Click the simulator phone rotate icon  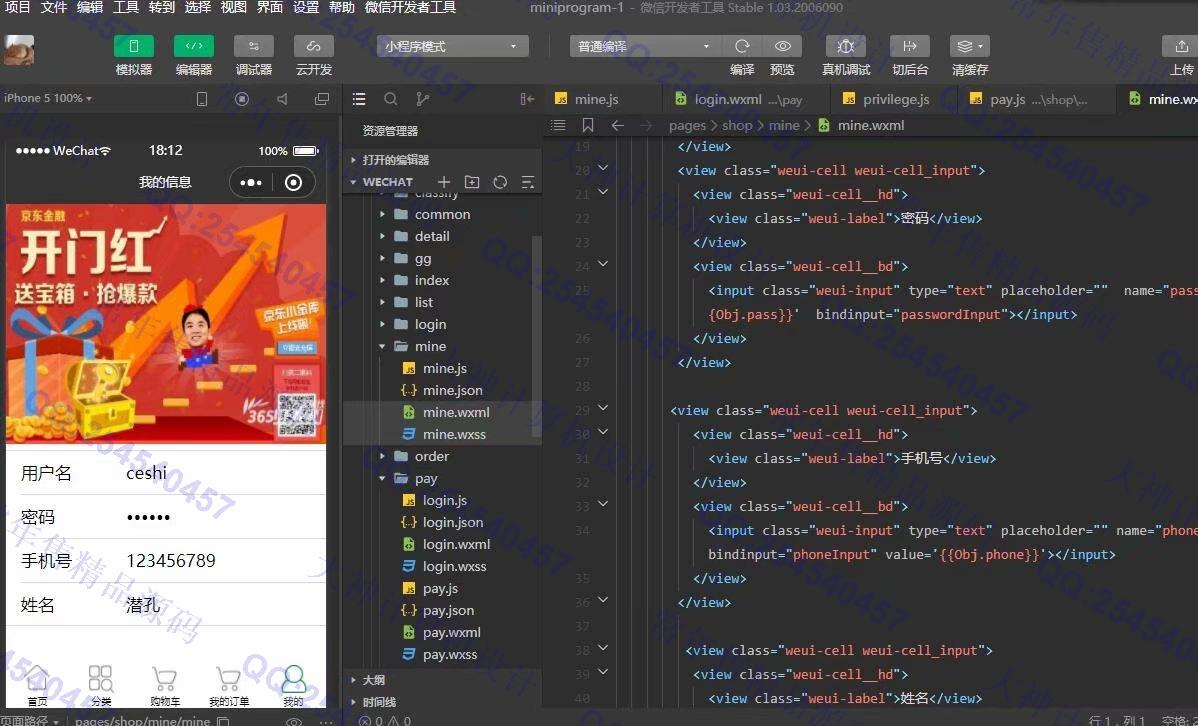(202, 99)
